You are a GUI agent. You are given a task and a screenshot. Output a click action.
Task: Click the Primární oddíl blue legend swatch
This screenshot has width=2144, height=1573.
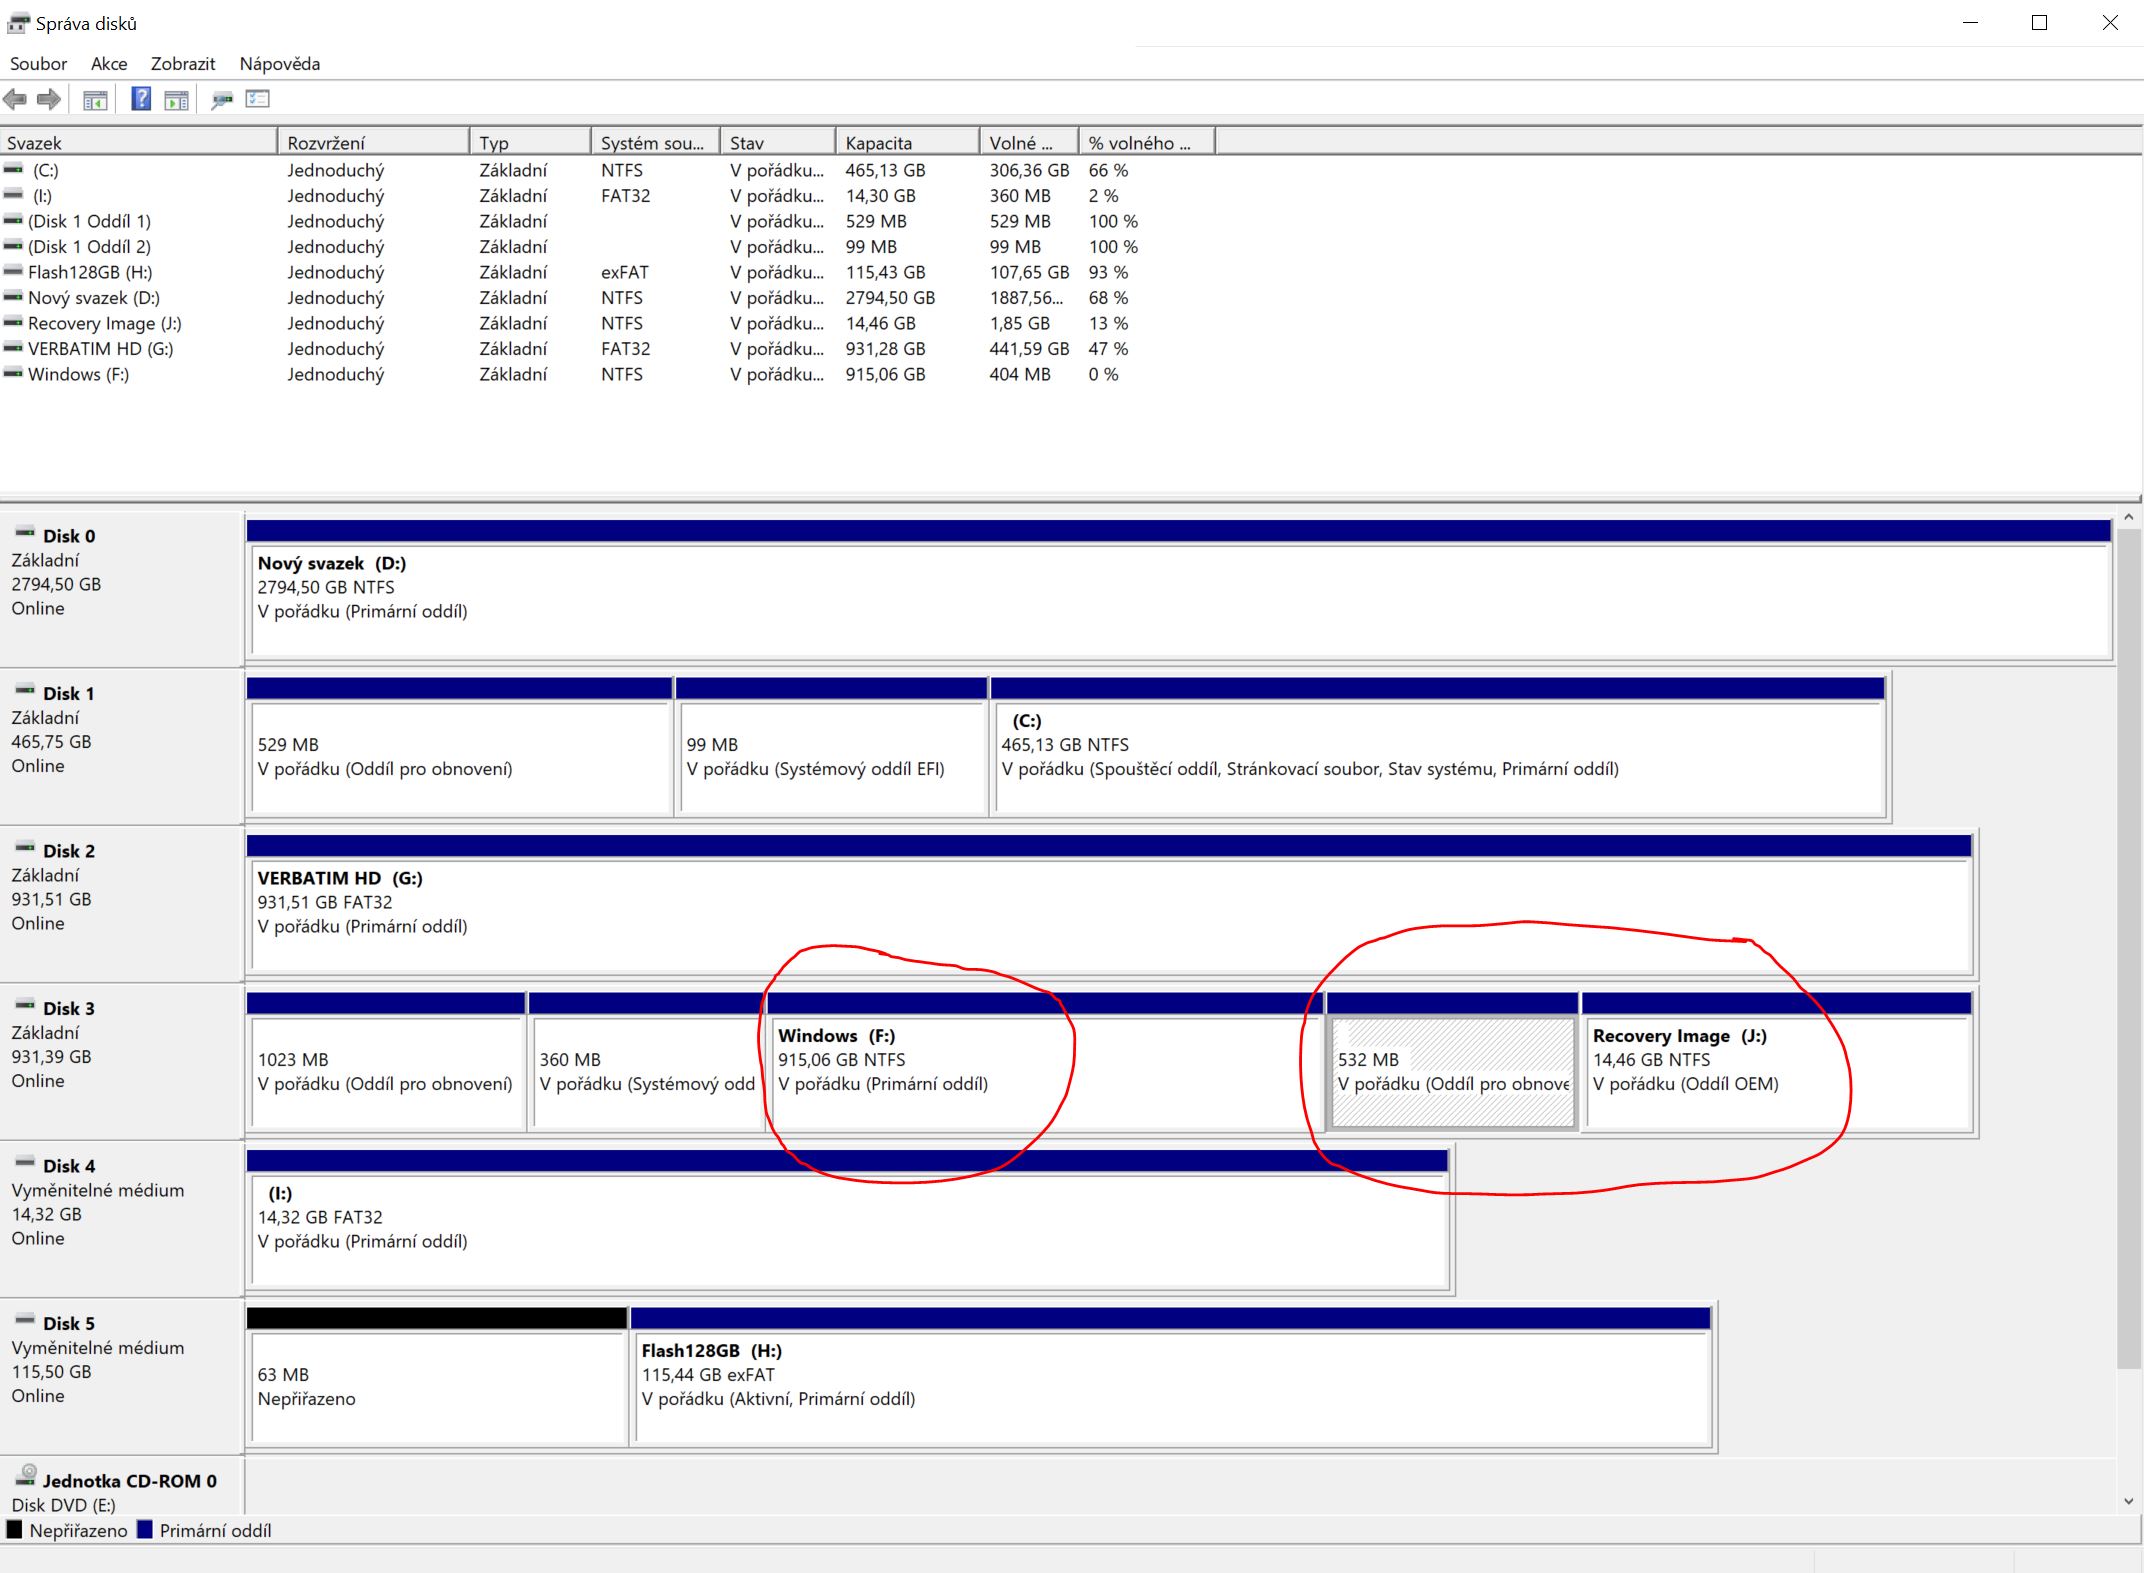tap(145, 1530)
